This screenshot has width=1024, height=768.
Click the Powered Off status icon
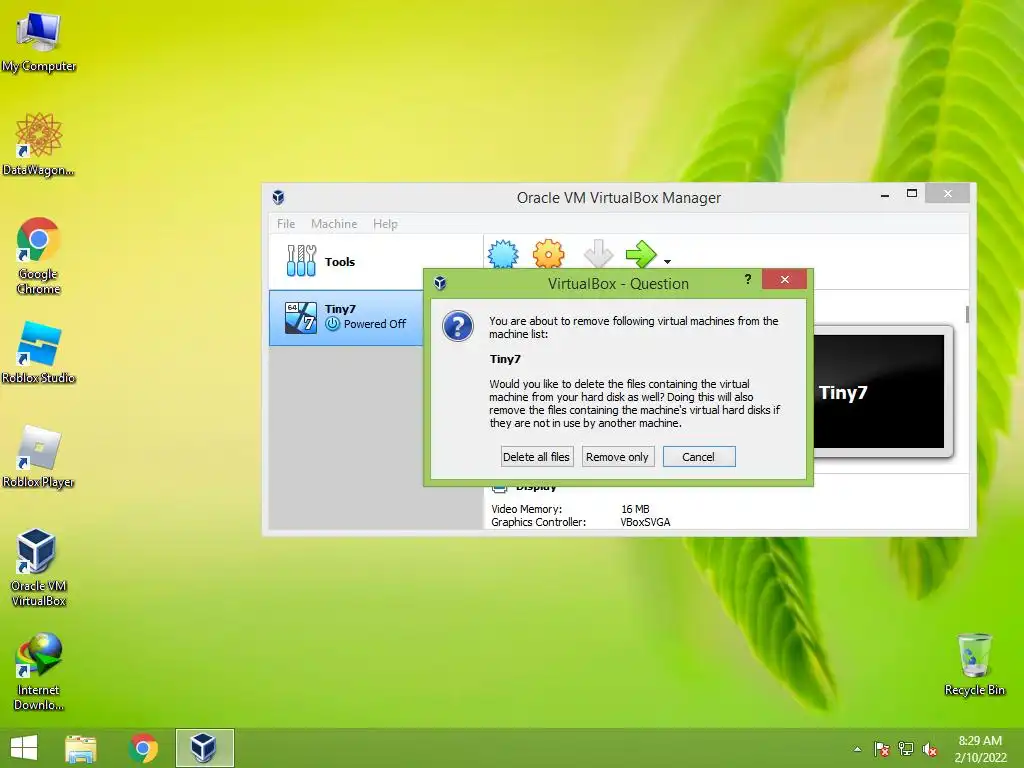pos(332,324)
